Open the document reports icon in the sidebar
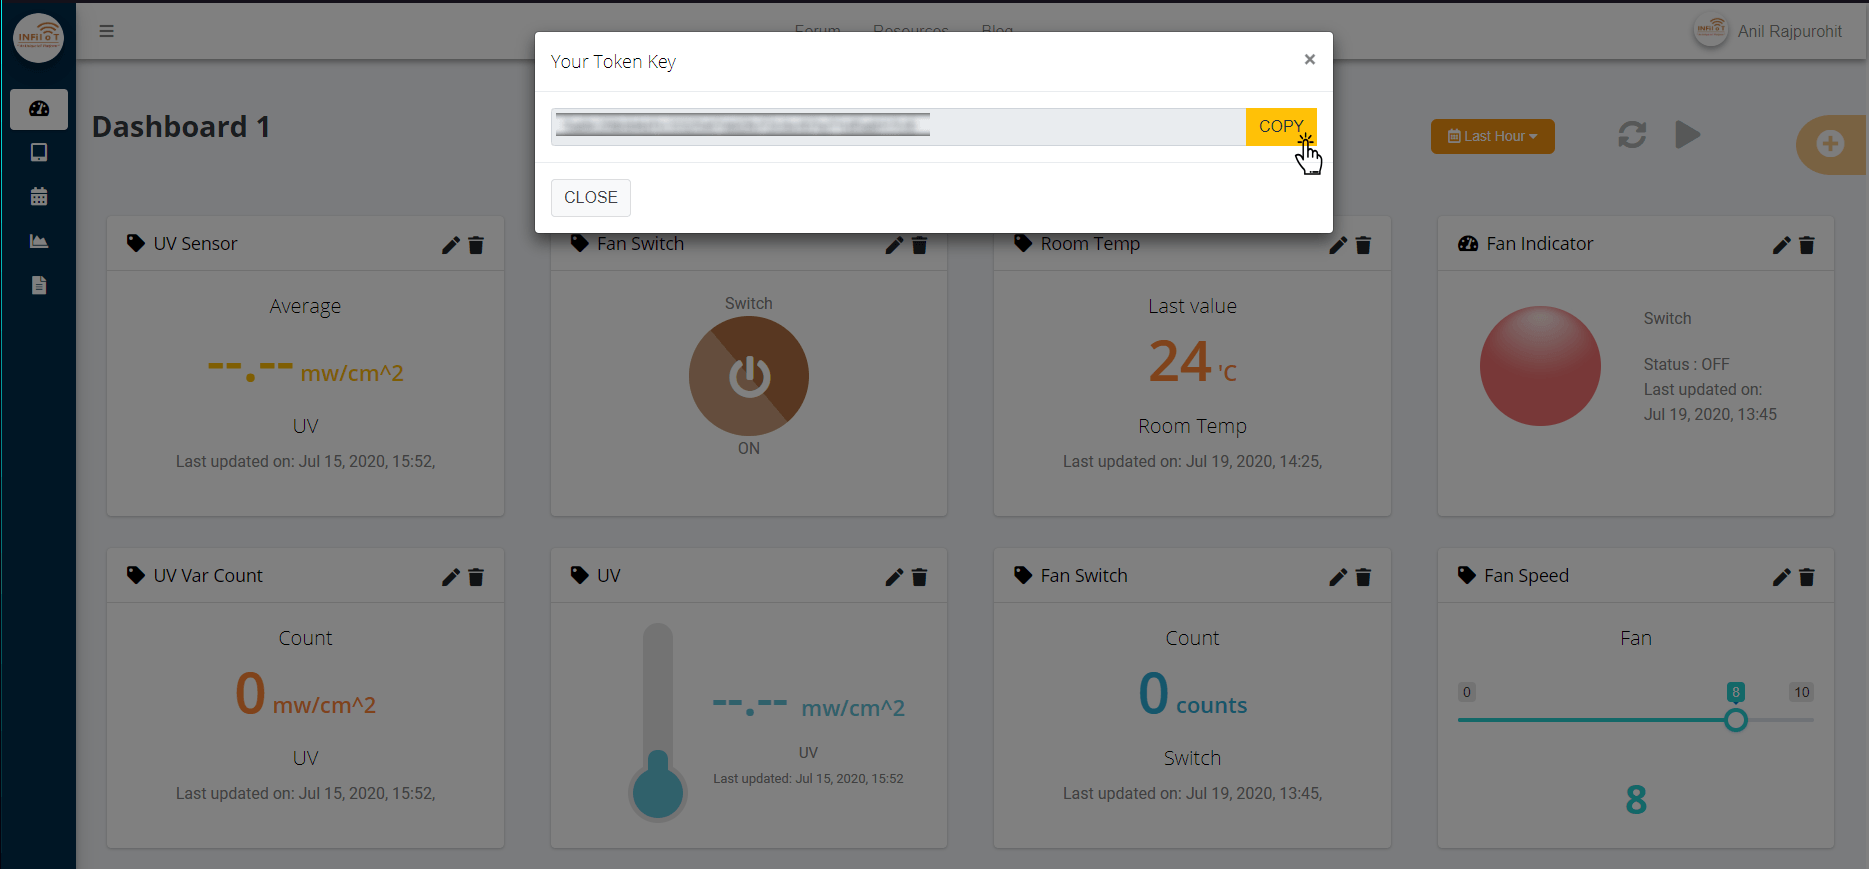1869x869 pixels. click(39, 286)
